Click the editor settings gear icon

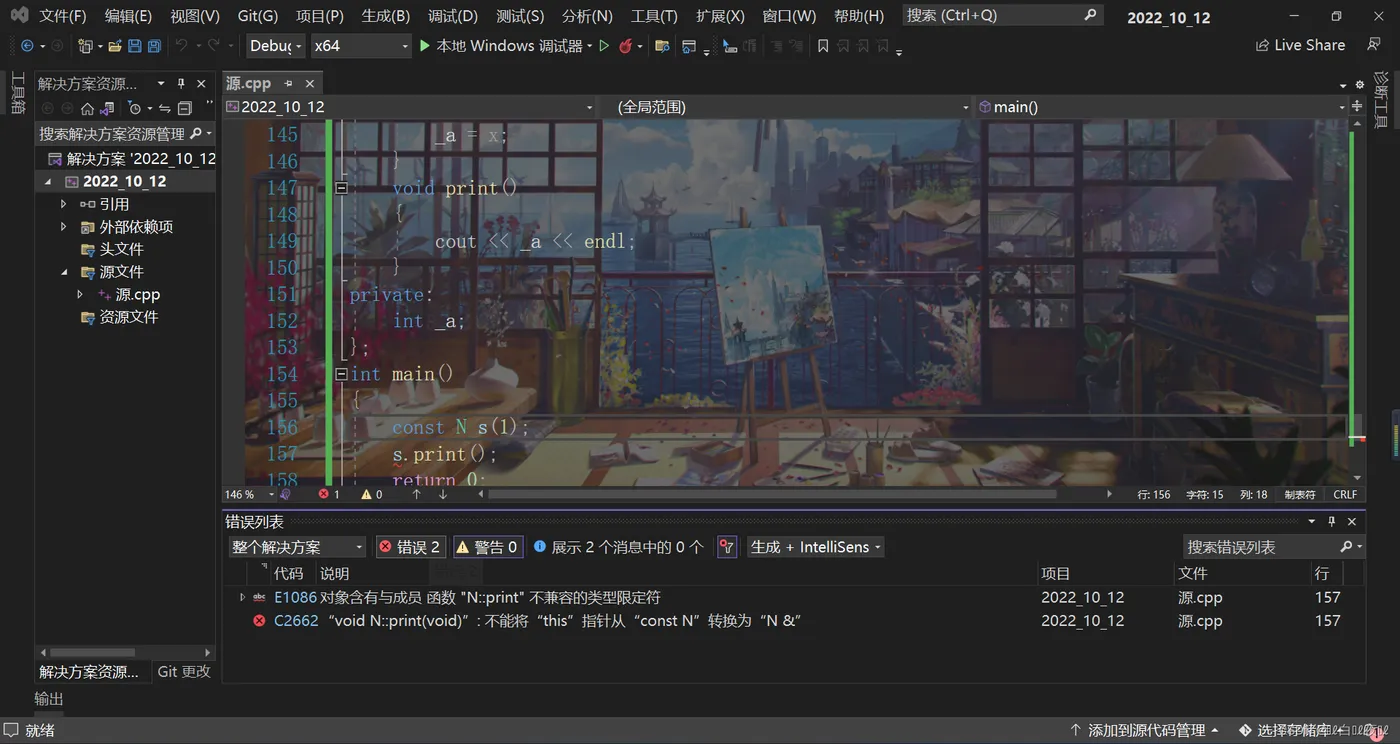tap(1359, 85)
